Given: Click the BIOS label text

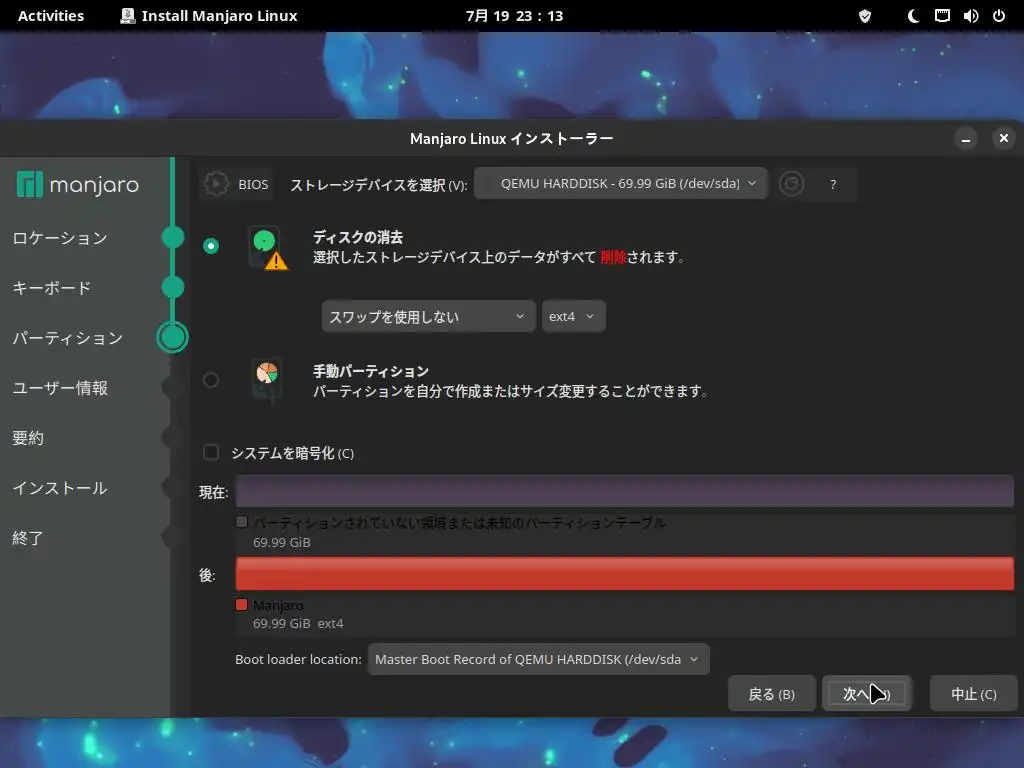Looking at the screenshot, I should pyautogui.click(x=253, y=185).
